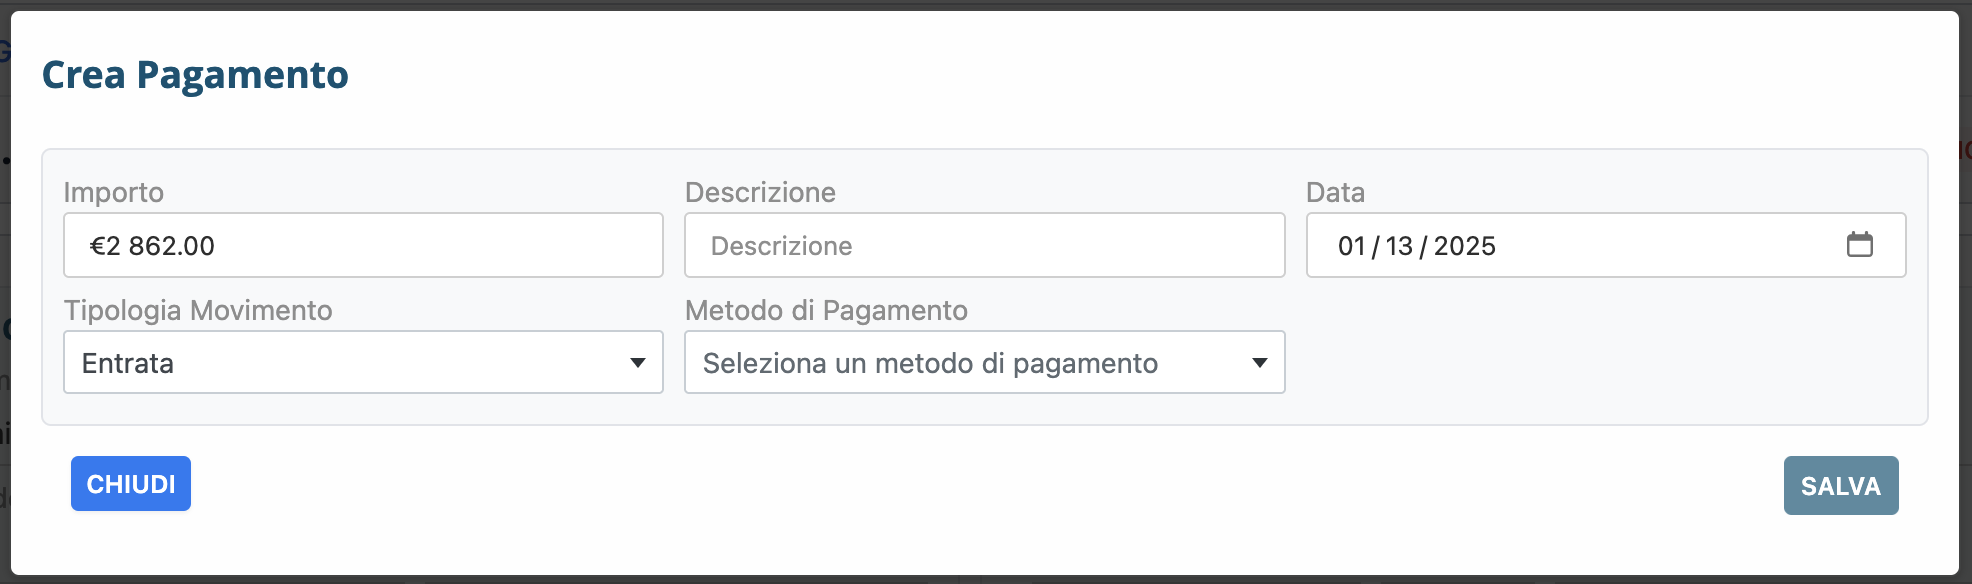Click the "Tipologia Movimento" label
This screenshot has width=1972, height=584.
[198, 310]
